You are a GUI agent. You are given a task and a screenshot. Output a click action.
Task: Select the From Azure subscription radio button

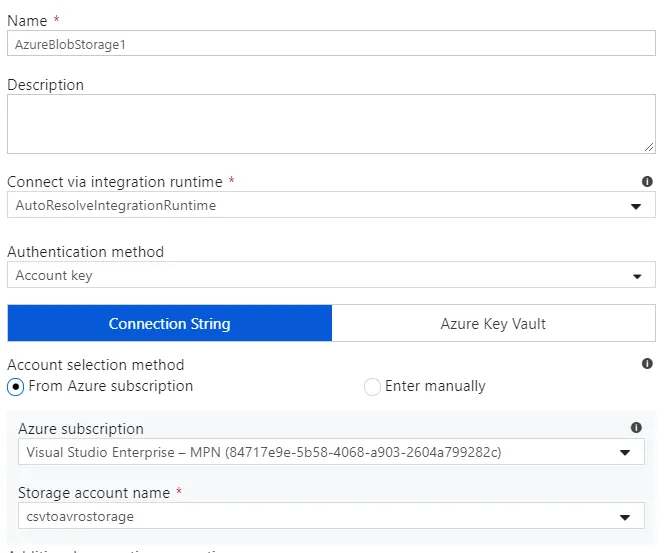pyautogui.click(x=16, y=387)
